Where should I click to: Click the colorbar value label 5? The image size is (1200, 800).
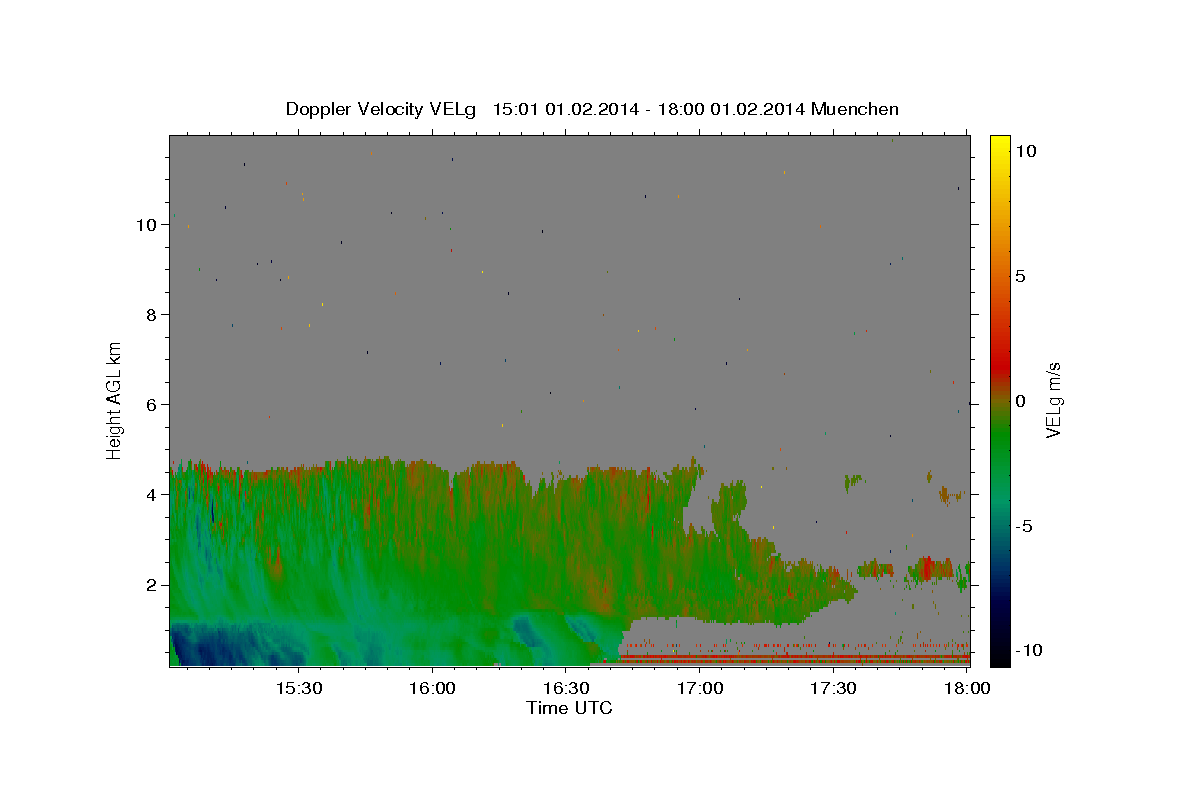(x=1020, y=276)
